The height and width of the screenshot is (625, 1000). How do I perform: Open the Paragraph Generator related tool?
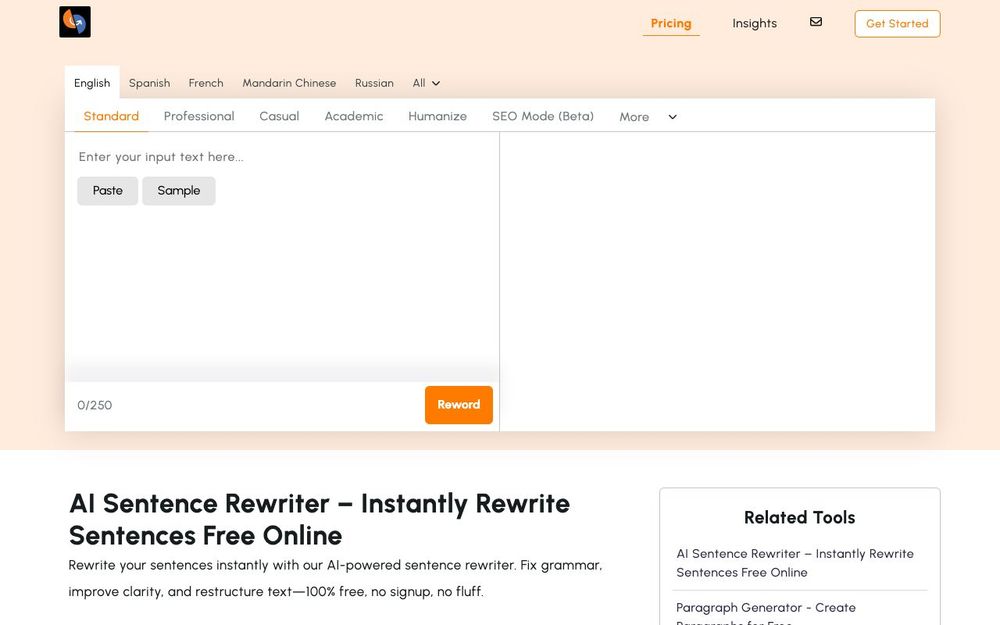766,607
